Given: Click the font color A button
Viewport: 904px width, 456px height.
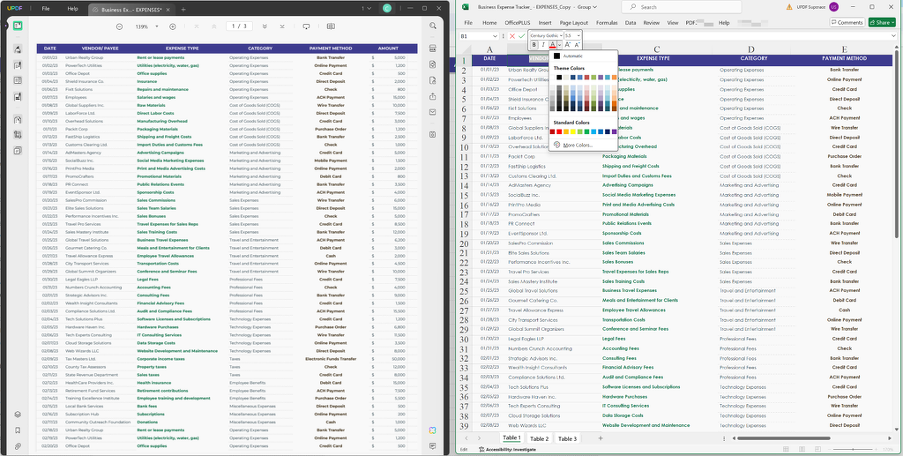Looking at the screenshot, I should click(552, 44).
